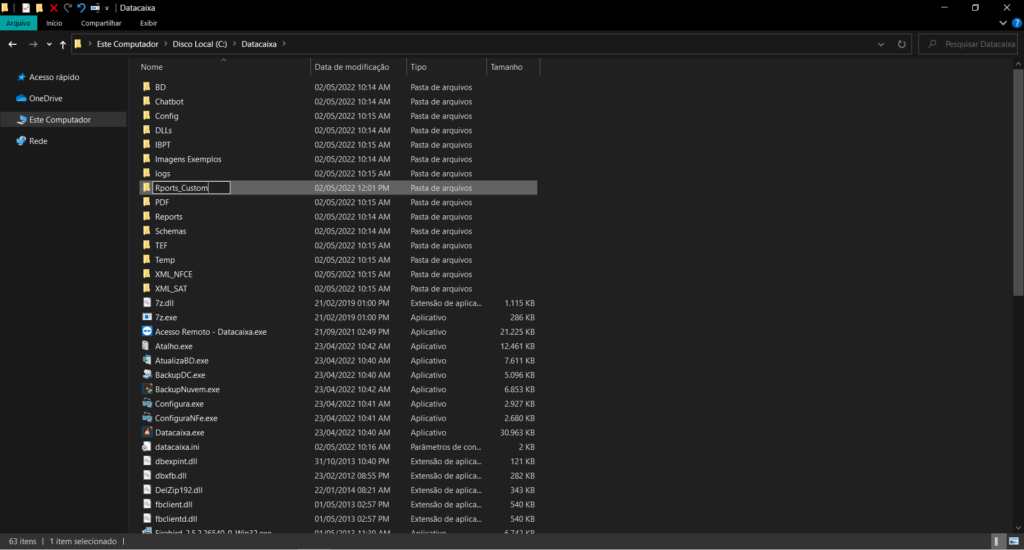Screen dimensions: 1024x550
Task: Click the red X delete icon in title bar
Action: coord(54,8)
